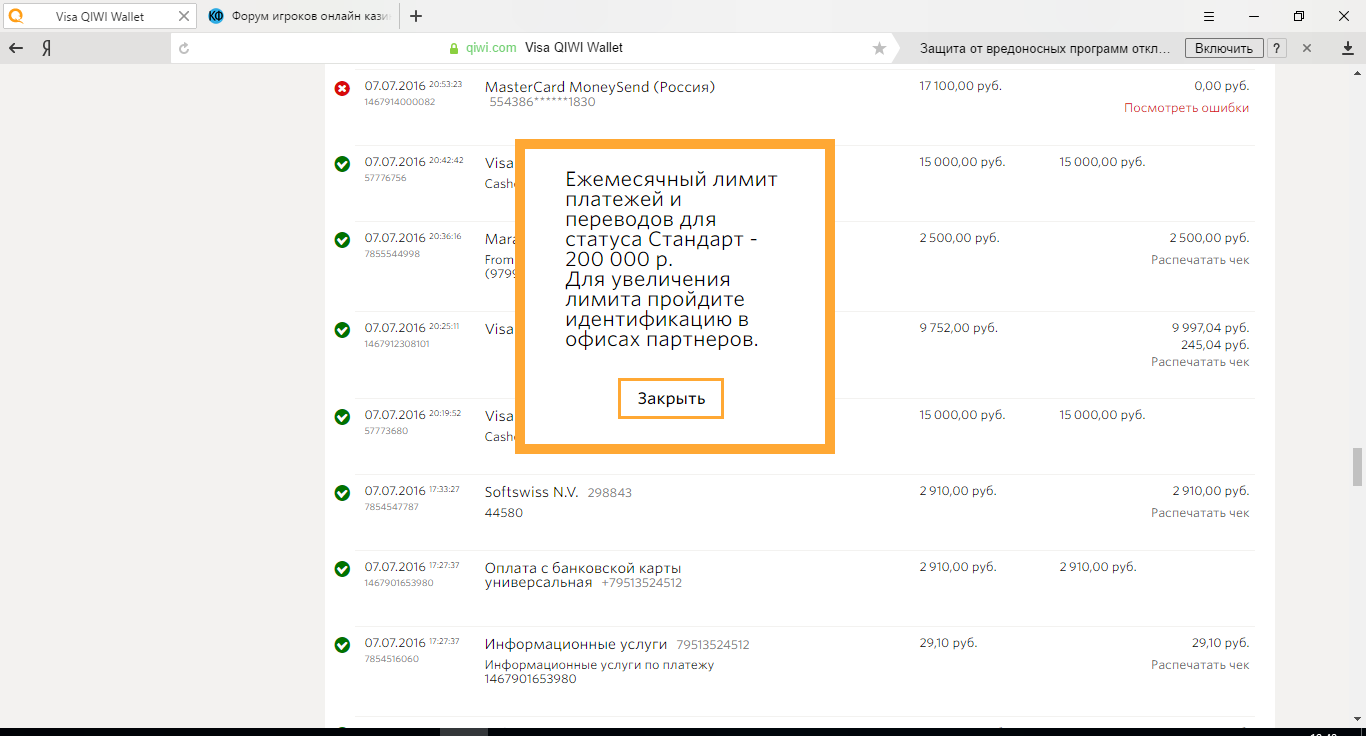Click transaction ID 7854547787
The width and height of the screenshot is (1366, 736).
[x=392, y=507]
